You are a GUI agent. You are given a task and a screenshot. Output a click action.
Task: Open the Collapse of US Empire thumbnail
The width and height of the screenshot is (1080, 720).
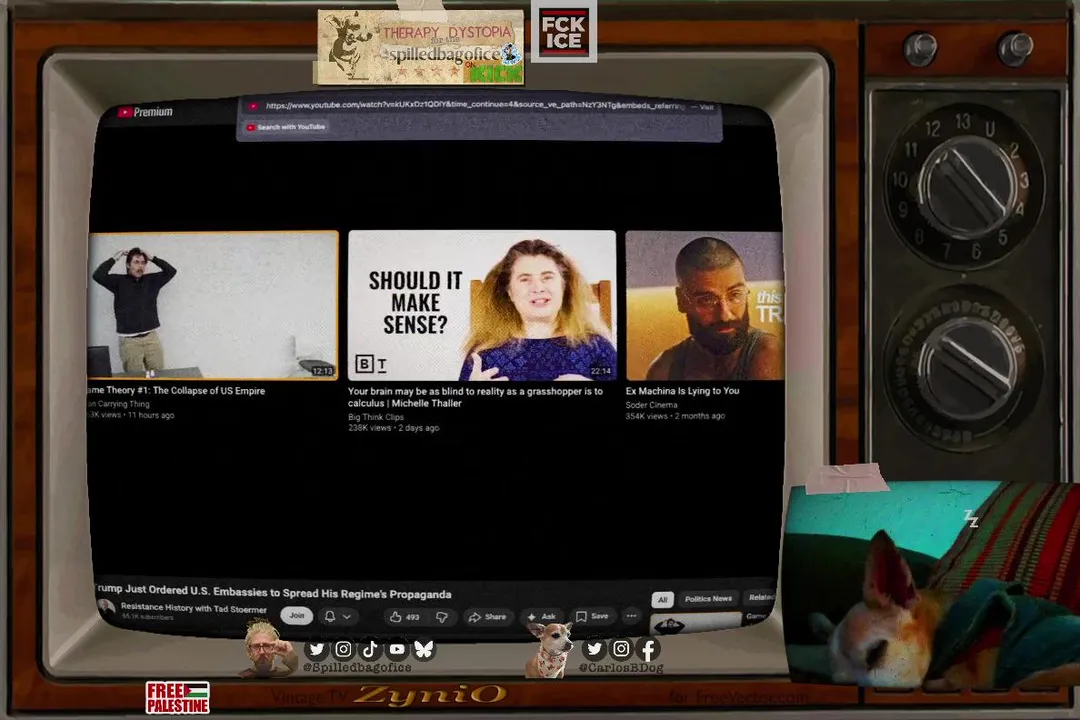point(213,305)
